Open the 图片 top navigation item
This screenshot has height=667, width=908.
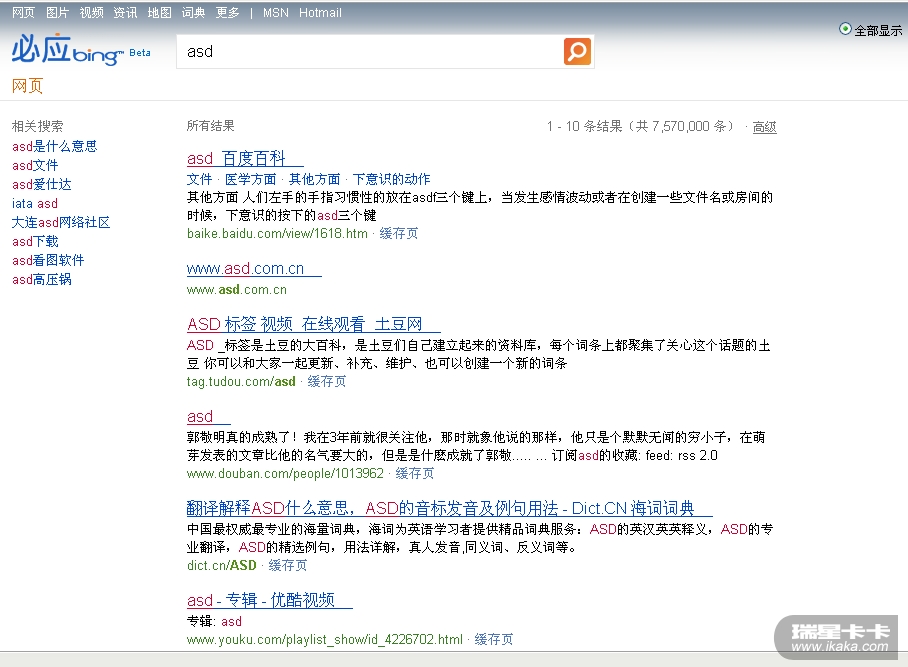[57, 13]
